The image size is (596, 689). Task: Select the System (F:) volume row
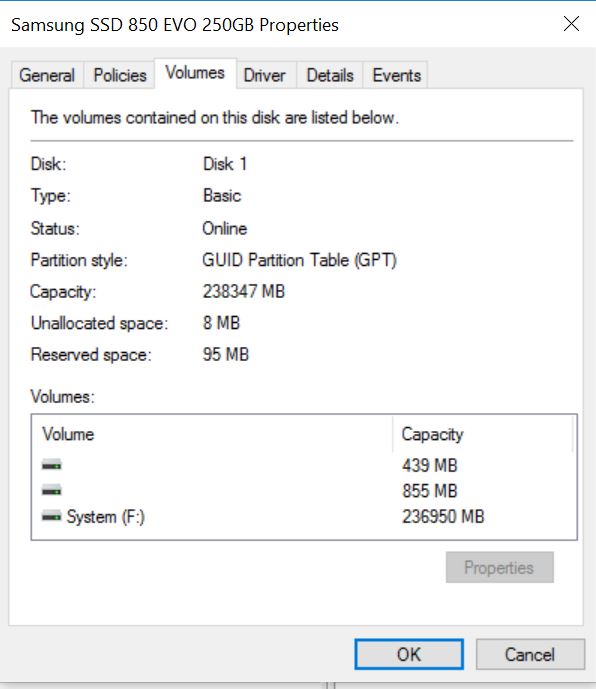click(x=304, y=516)
